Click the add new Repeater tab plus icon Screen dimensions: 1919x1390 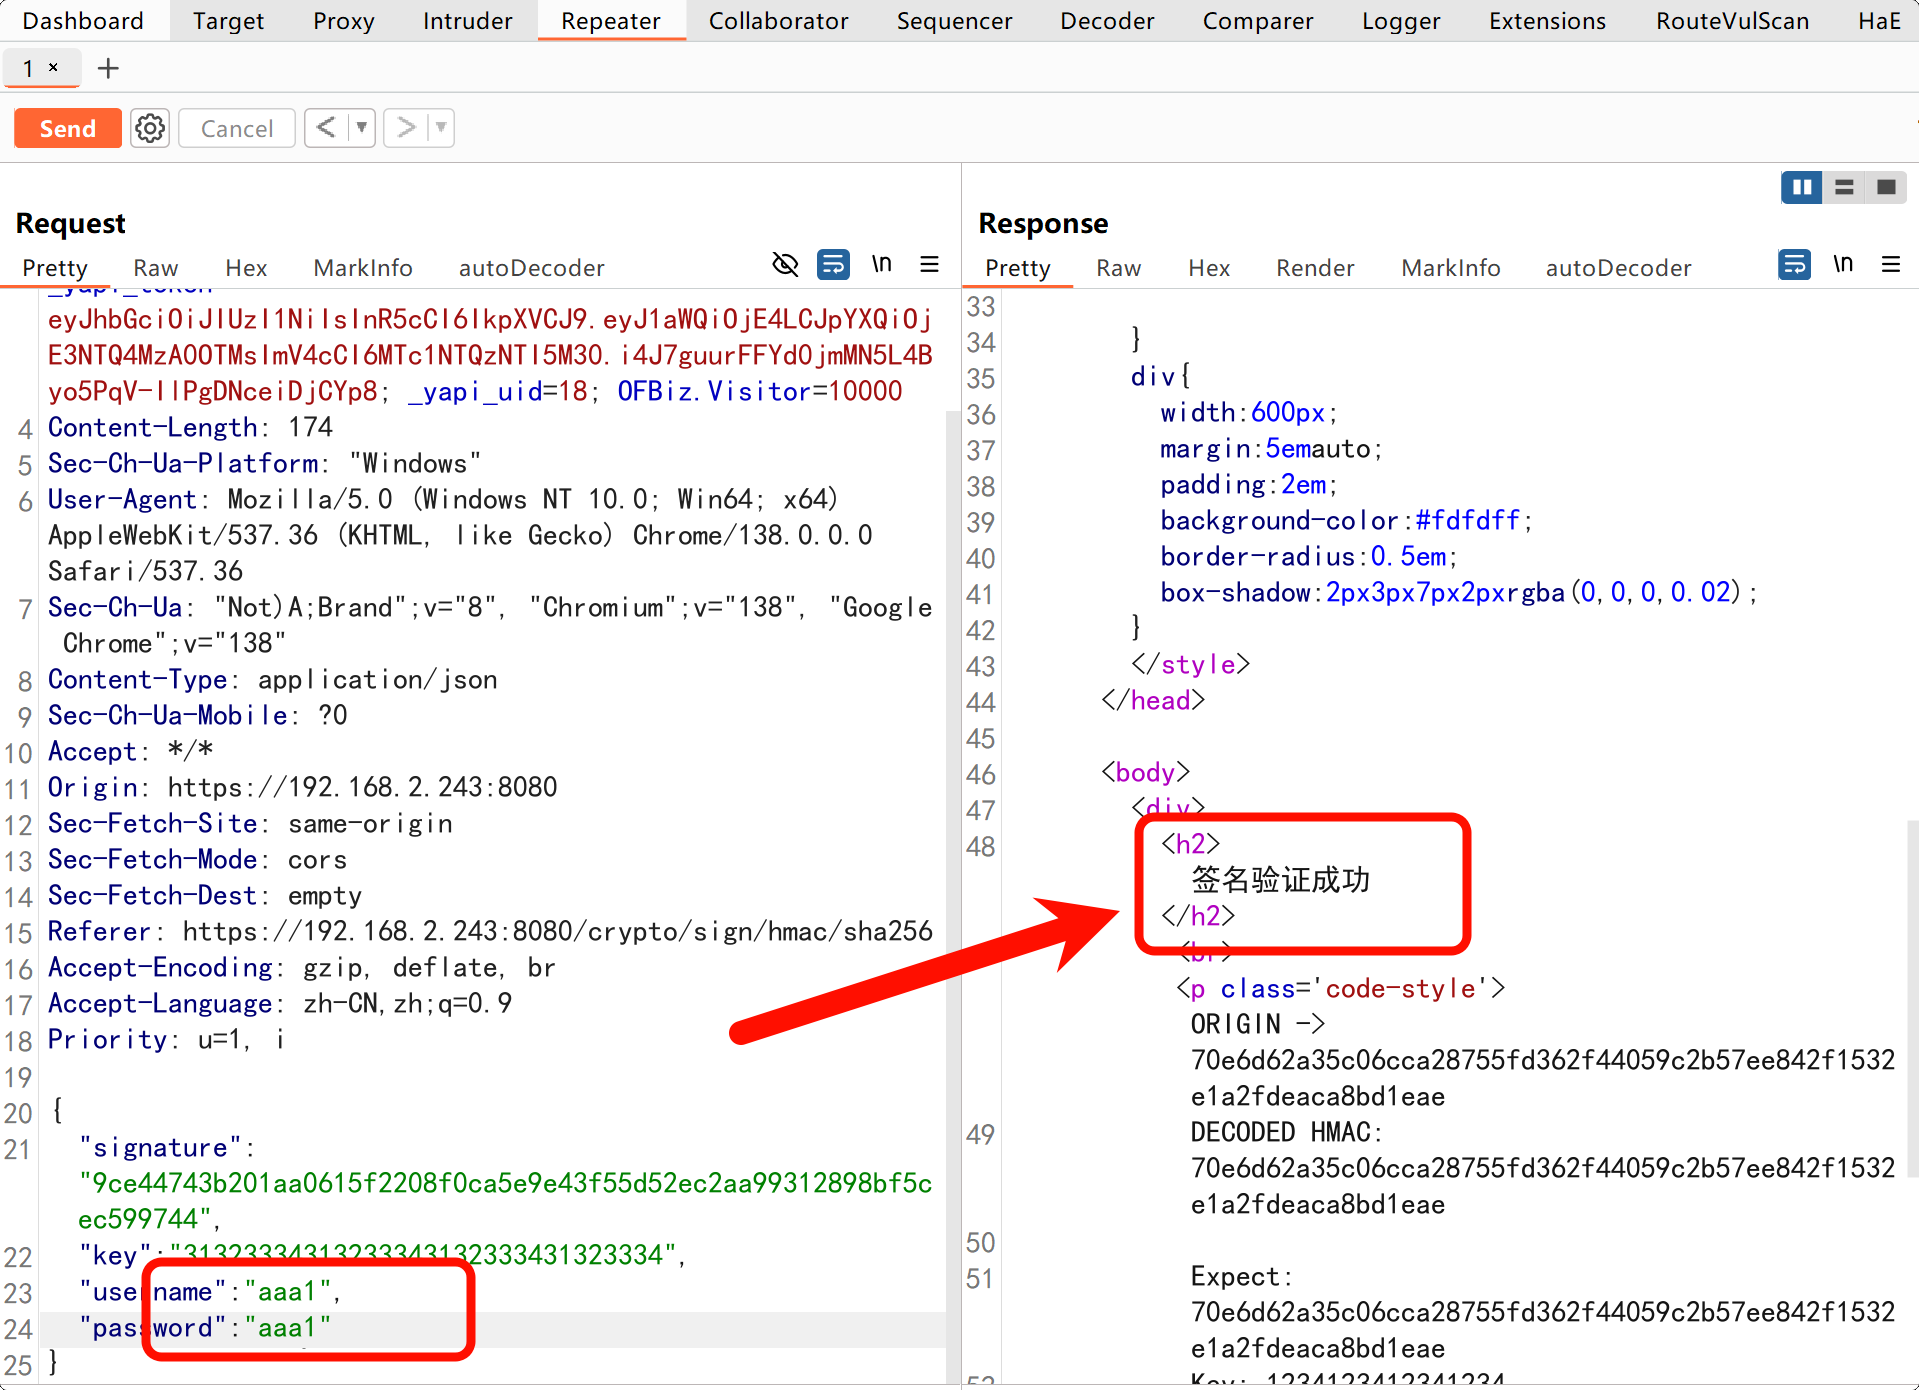[108, 68]
